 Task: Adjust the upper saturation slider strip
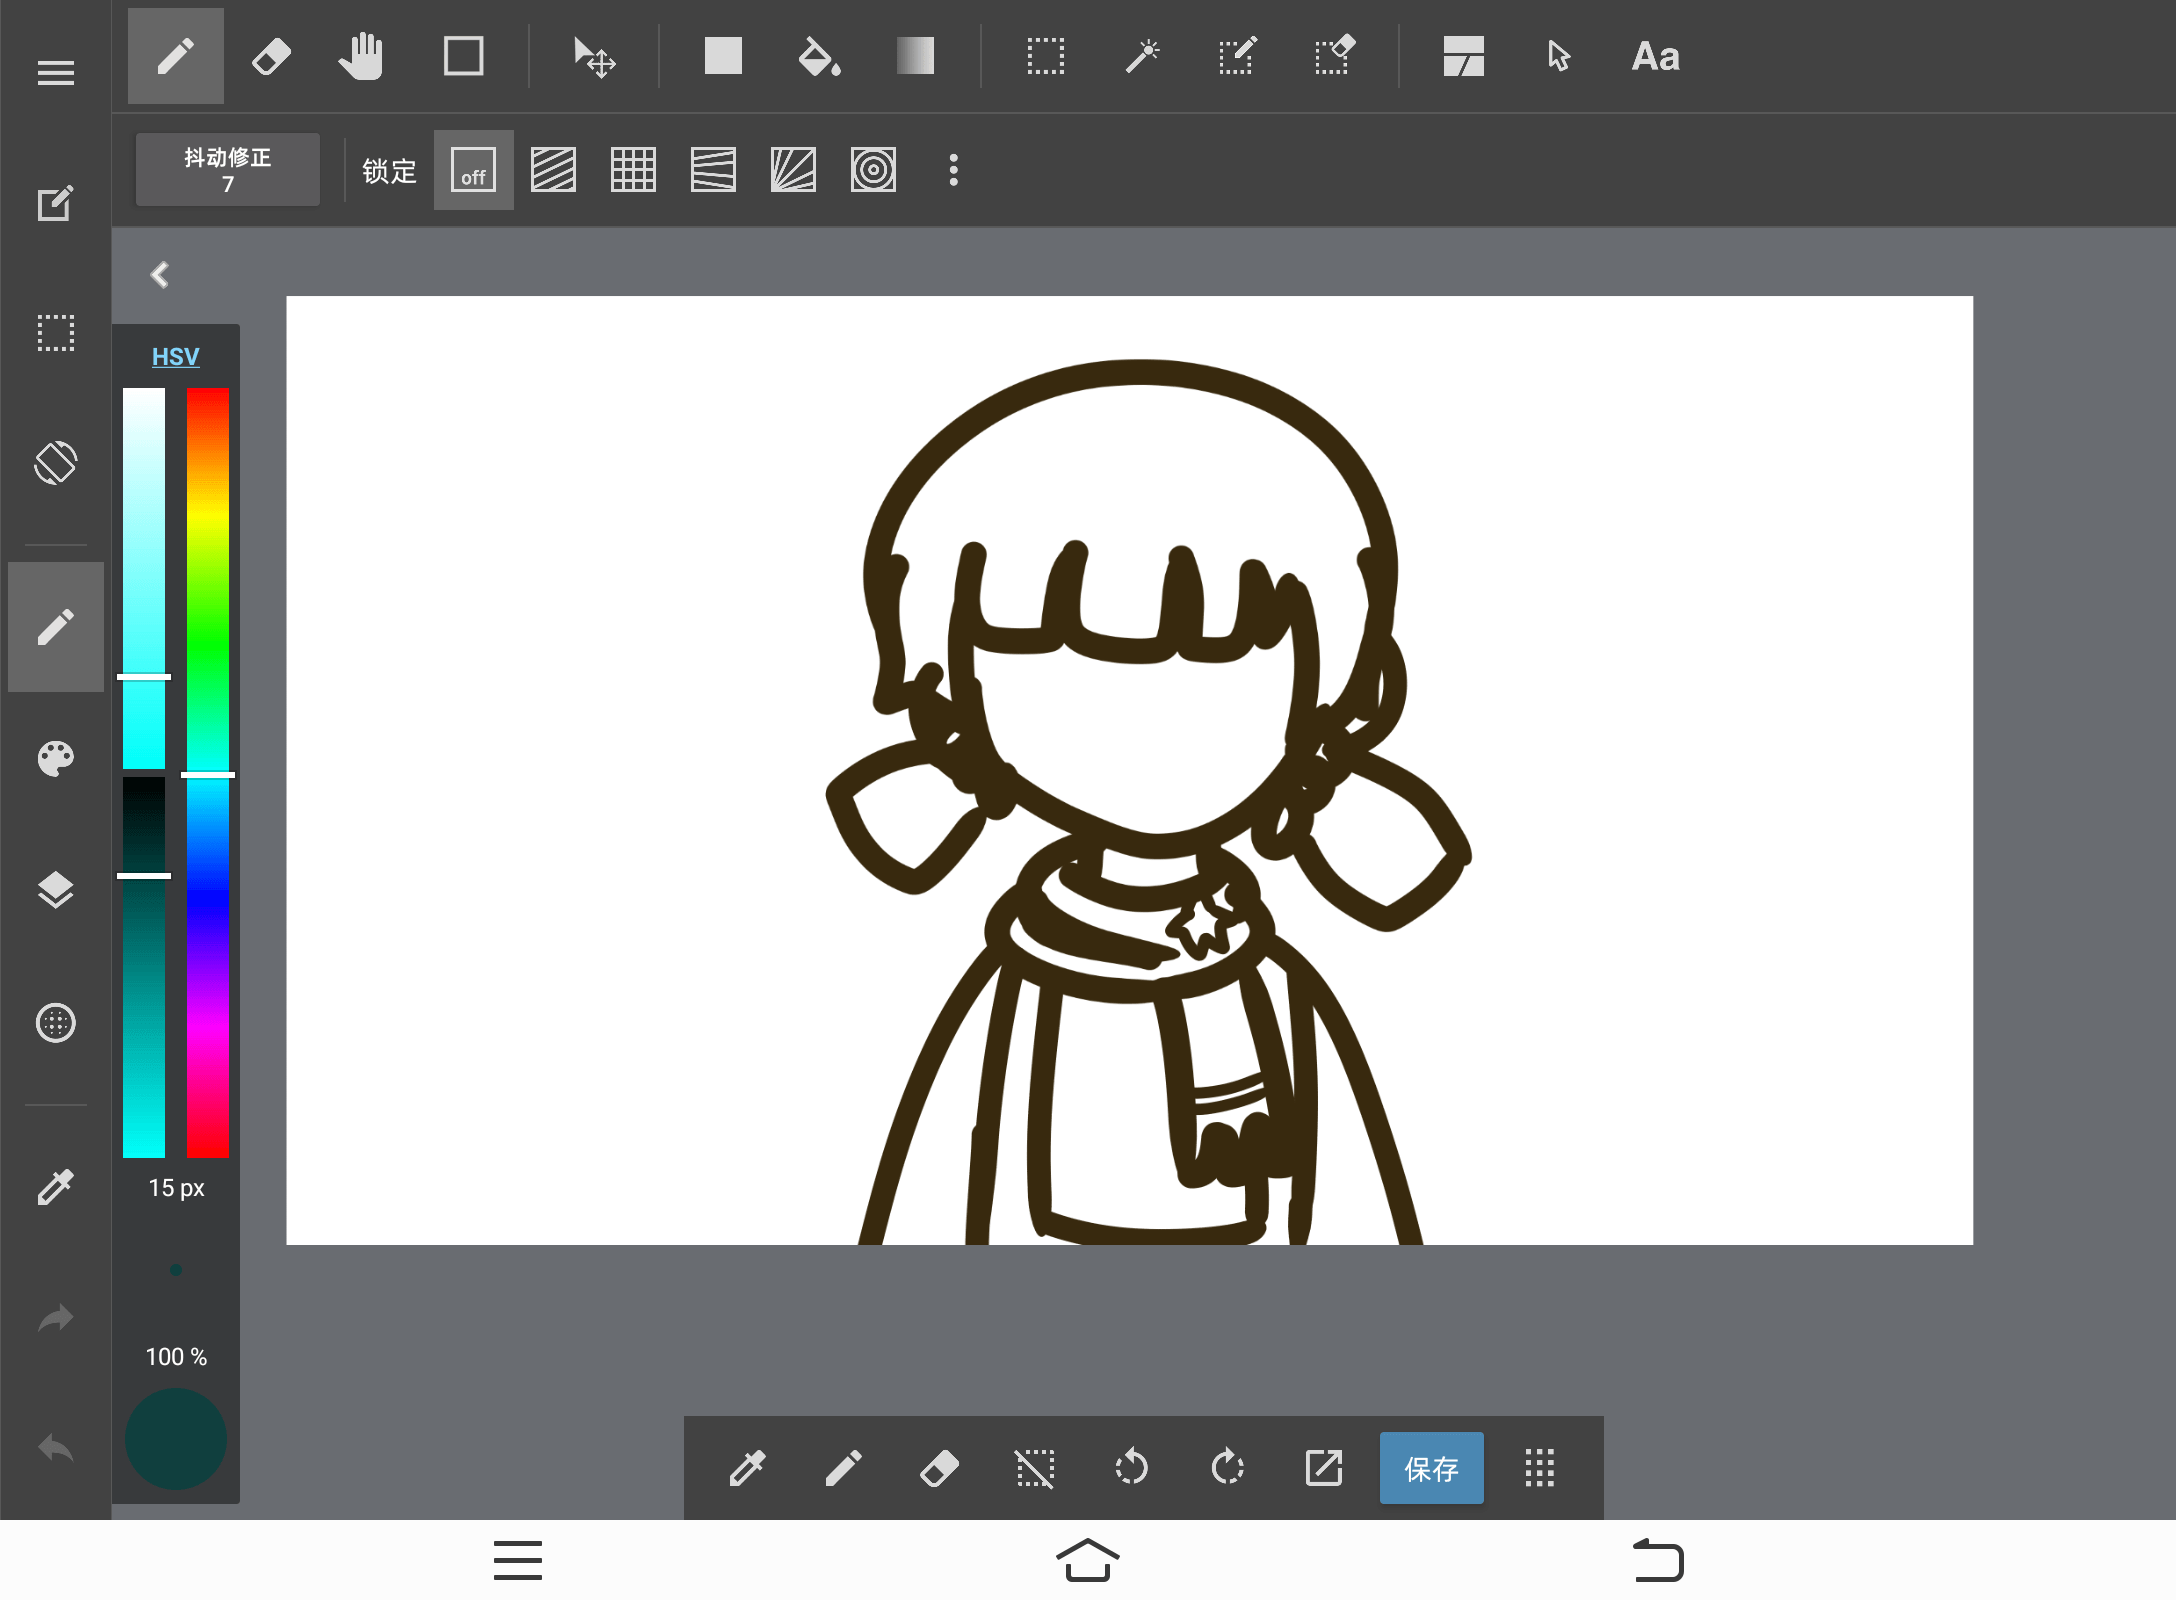[x=144, y=578]
